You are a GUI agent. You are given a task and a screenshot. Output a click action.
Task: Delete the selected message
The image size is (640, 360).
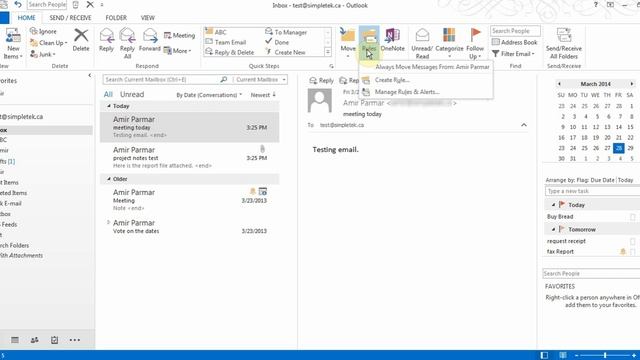pyautogui.click(x=81, y=40)
